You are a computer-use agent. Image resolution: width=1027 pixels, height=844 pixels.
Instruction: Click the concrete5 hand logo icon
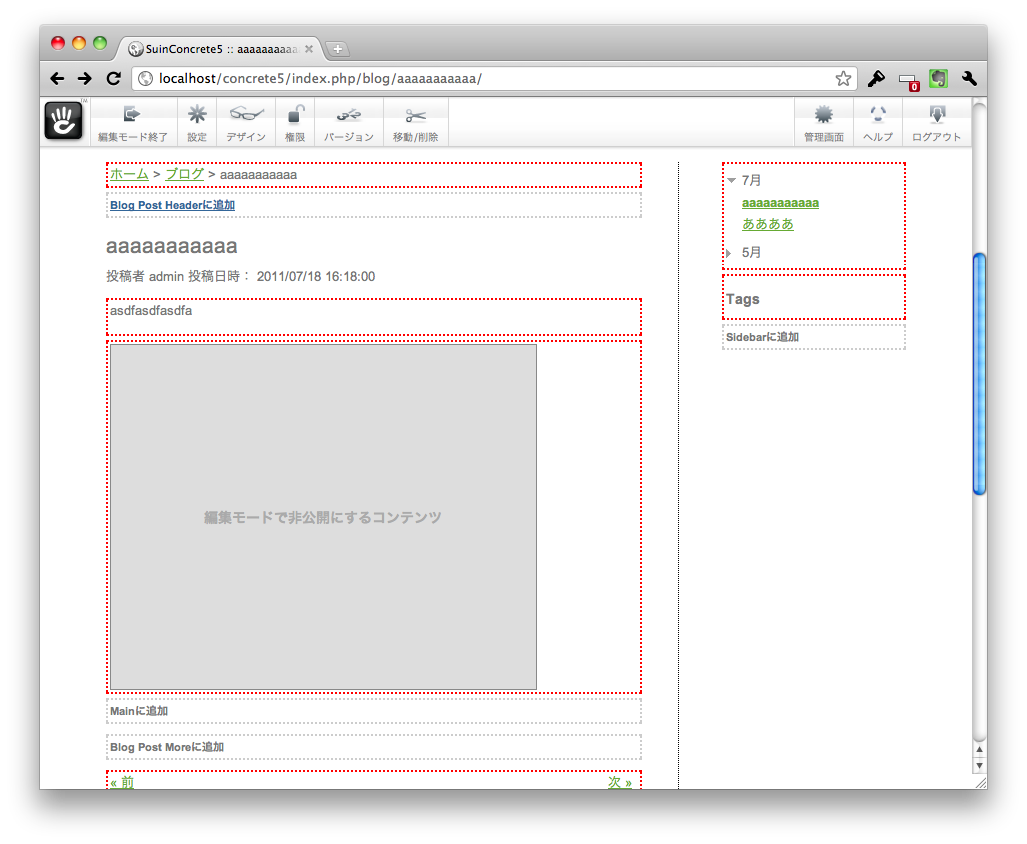click(x=64, y=121)
